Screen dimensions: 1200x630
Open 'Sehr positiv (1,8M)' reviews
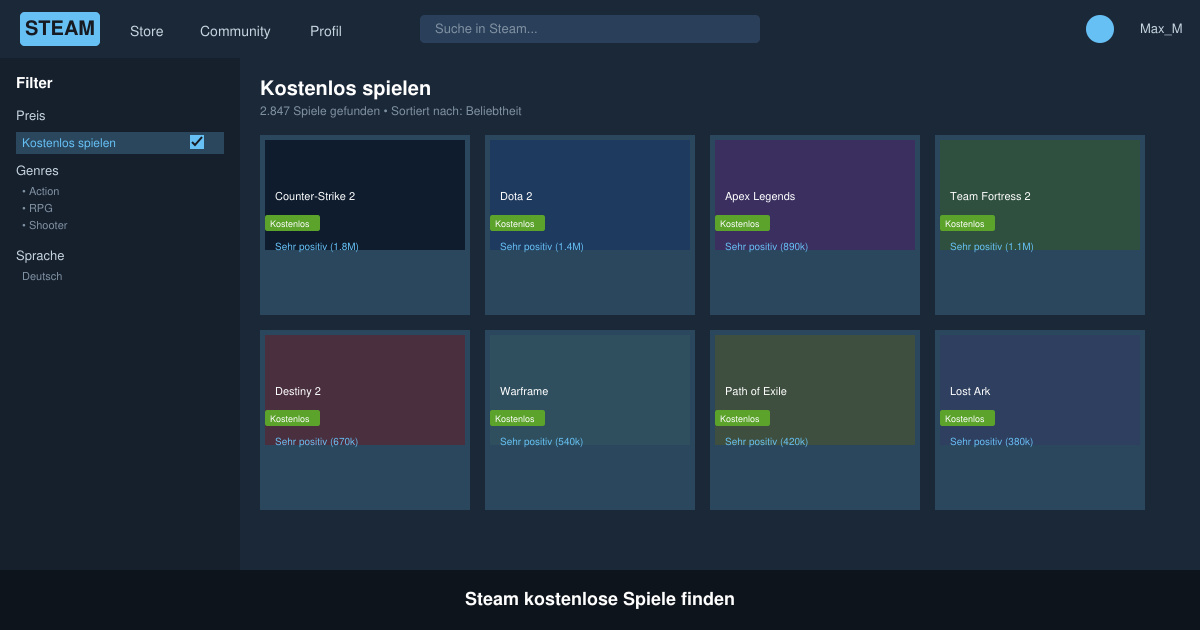tap(317, 246)
